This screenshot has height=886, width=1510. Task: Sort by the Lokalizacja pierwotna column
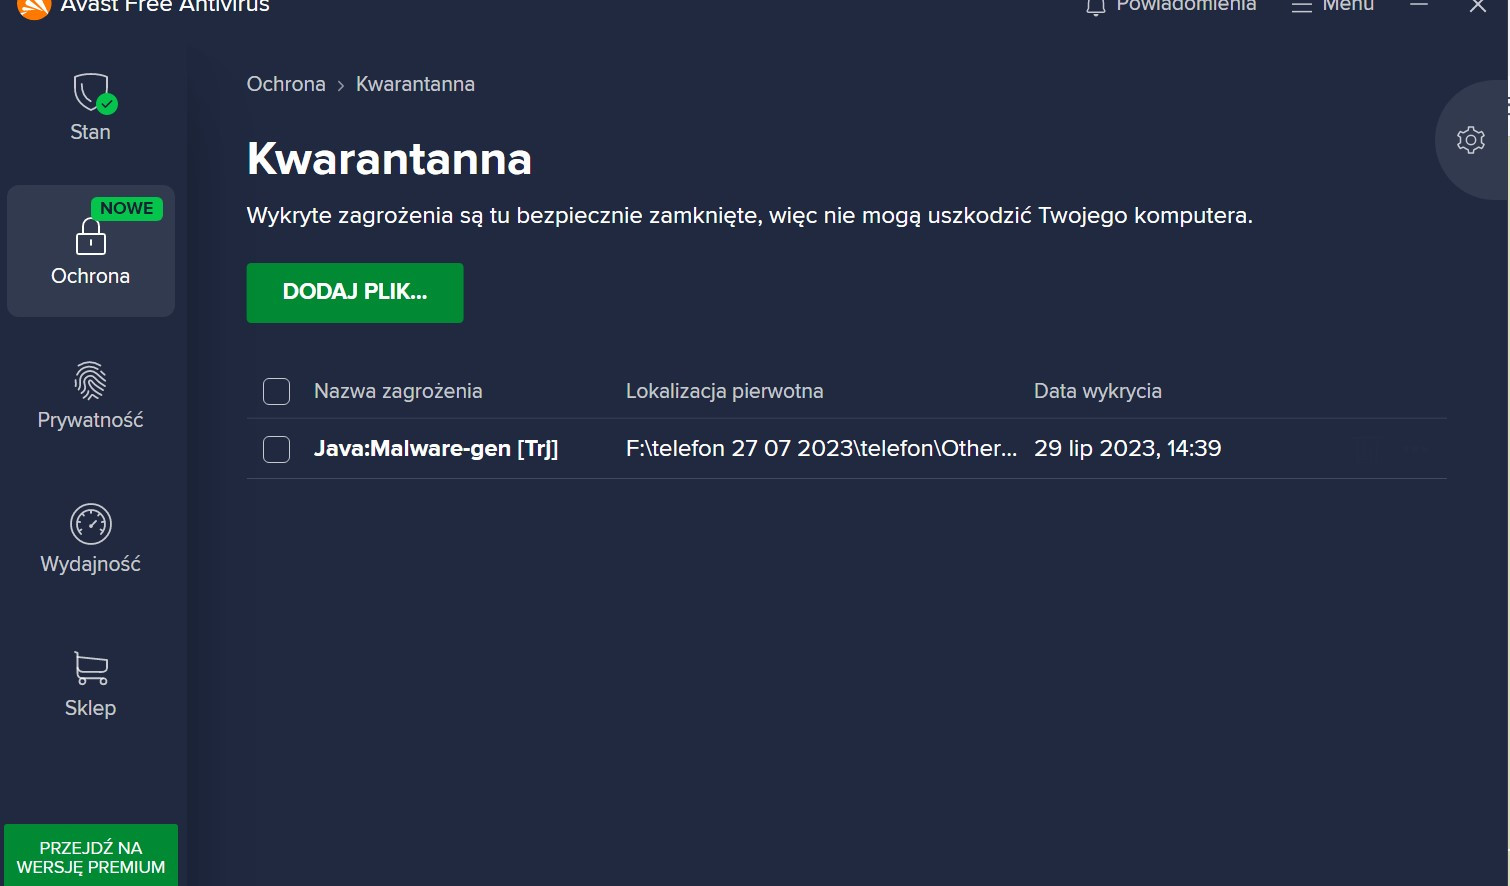pyautogui.click(x=724, y=391)
